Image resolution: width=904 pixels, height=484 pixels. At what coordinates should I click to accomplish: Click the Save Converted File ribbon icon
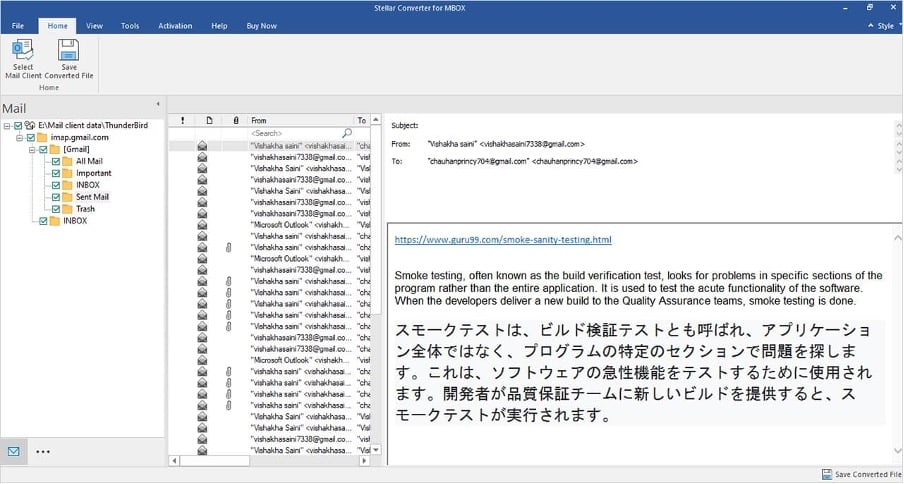[x=68, y=51]
